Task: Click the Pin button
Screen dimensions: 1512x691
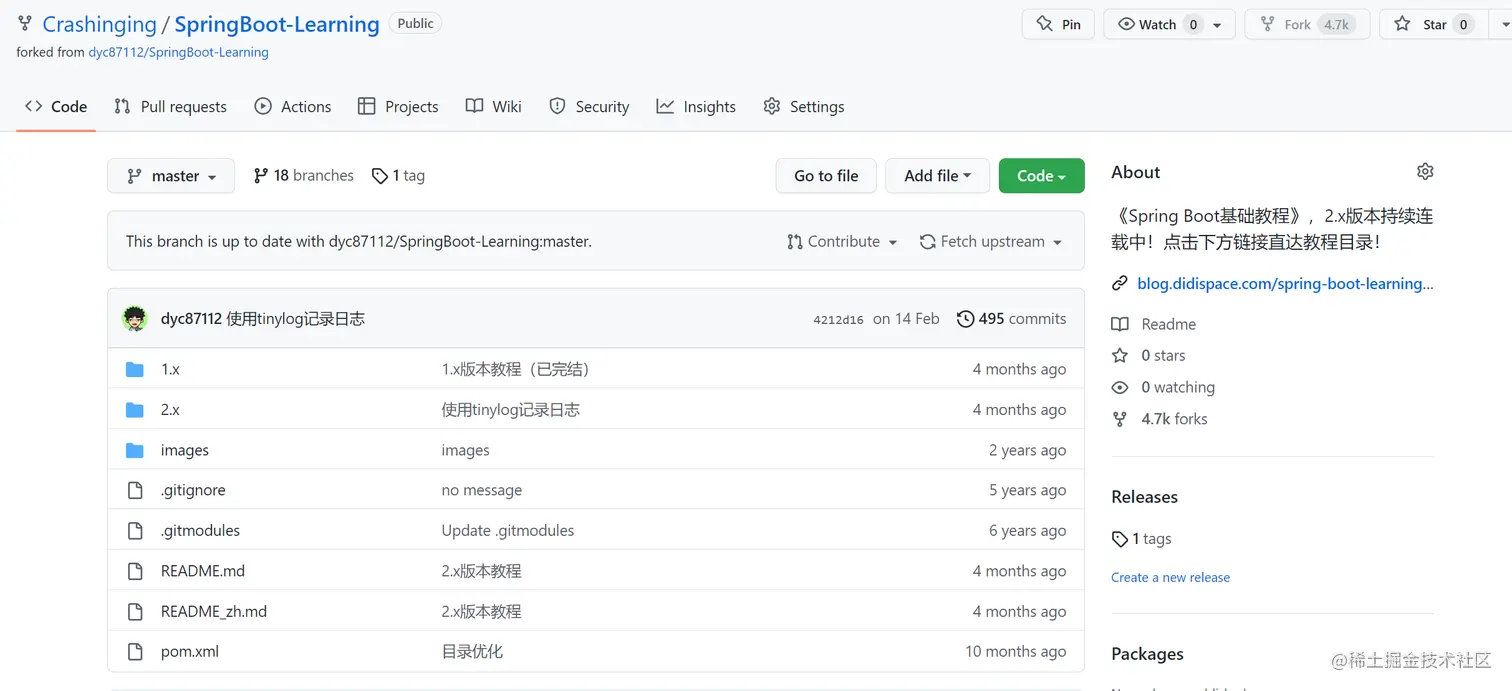Action: point(1058,25)
